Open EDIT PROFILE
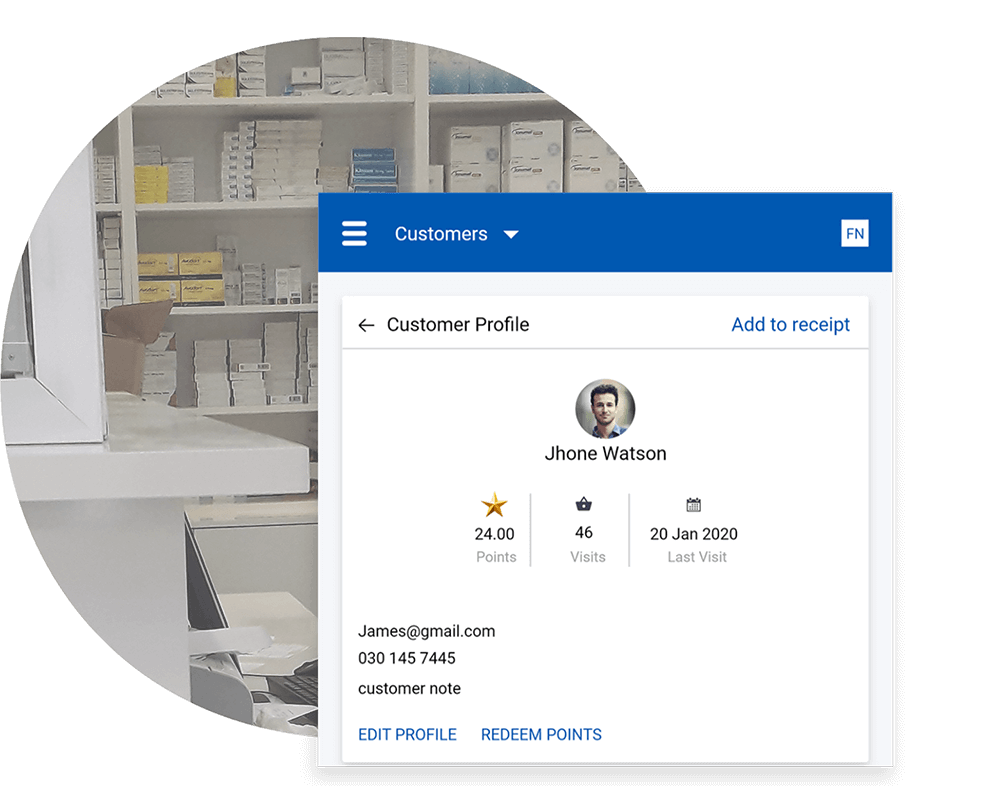The width and height of the screenshot is (1000, 800). click(408, 735)
